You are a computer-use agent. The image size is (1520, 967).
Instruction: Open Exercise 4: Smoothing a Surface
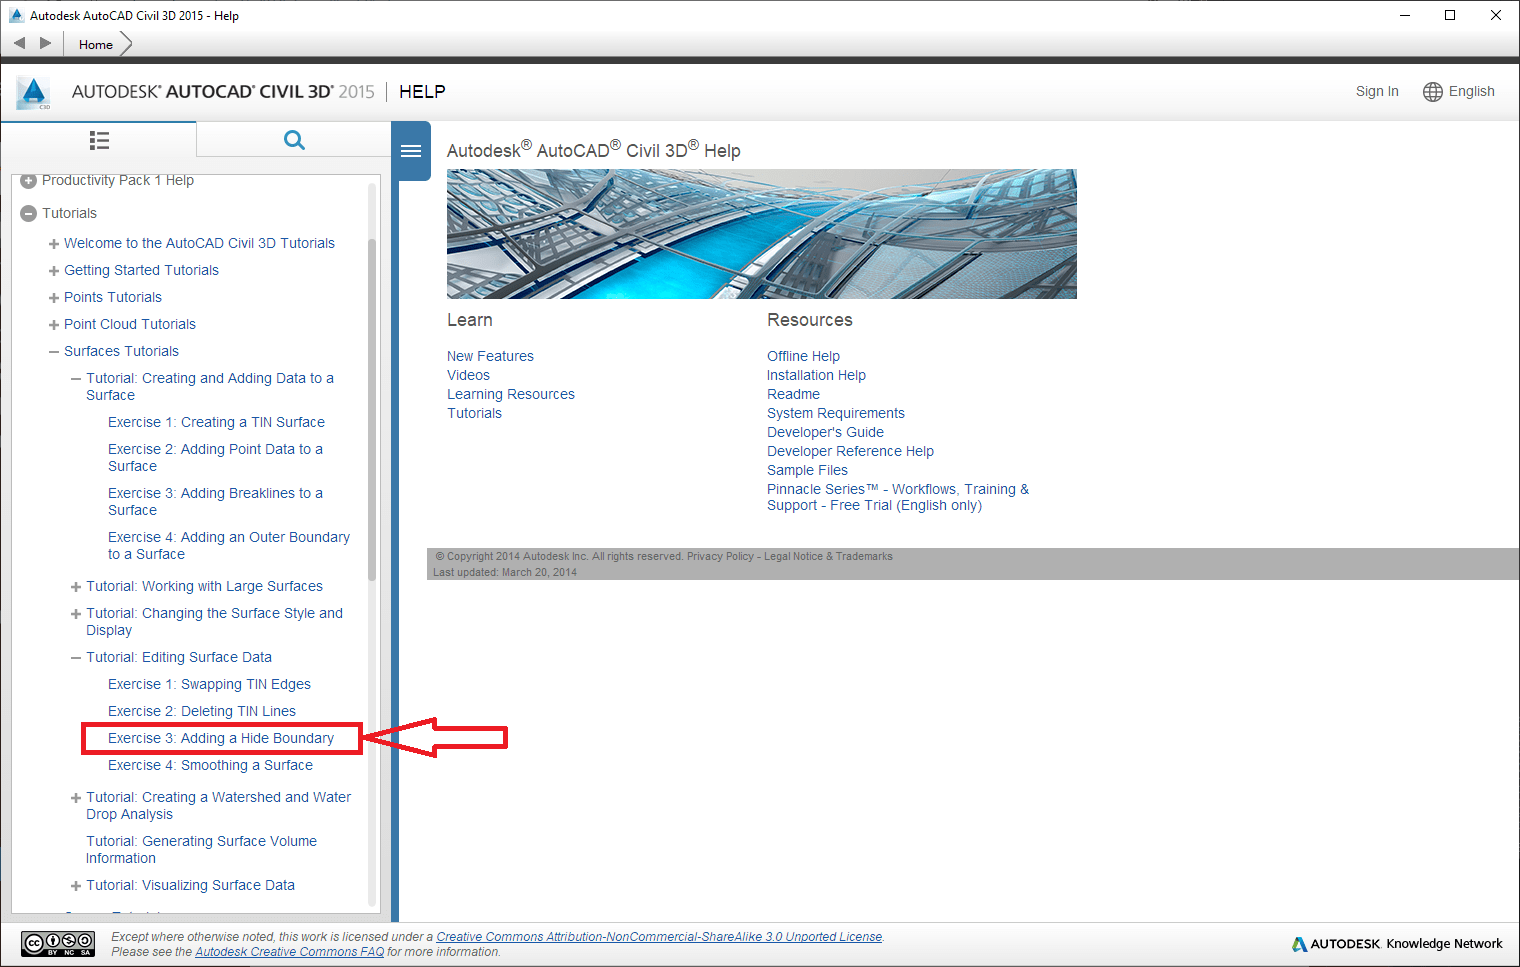pyautogui.click(x=210, y=765)
